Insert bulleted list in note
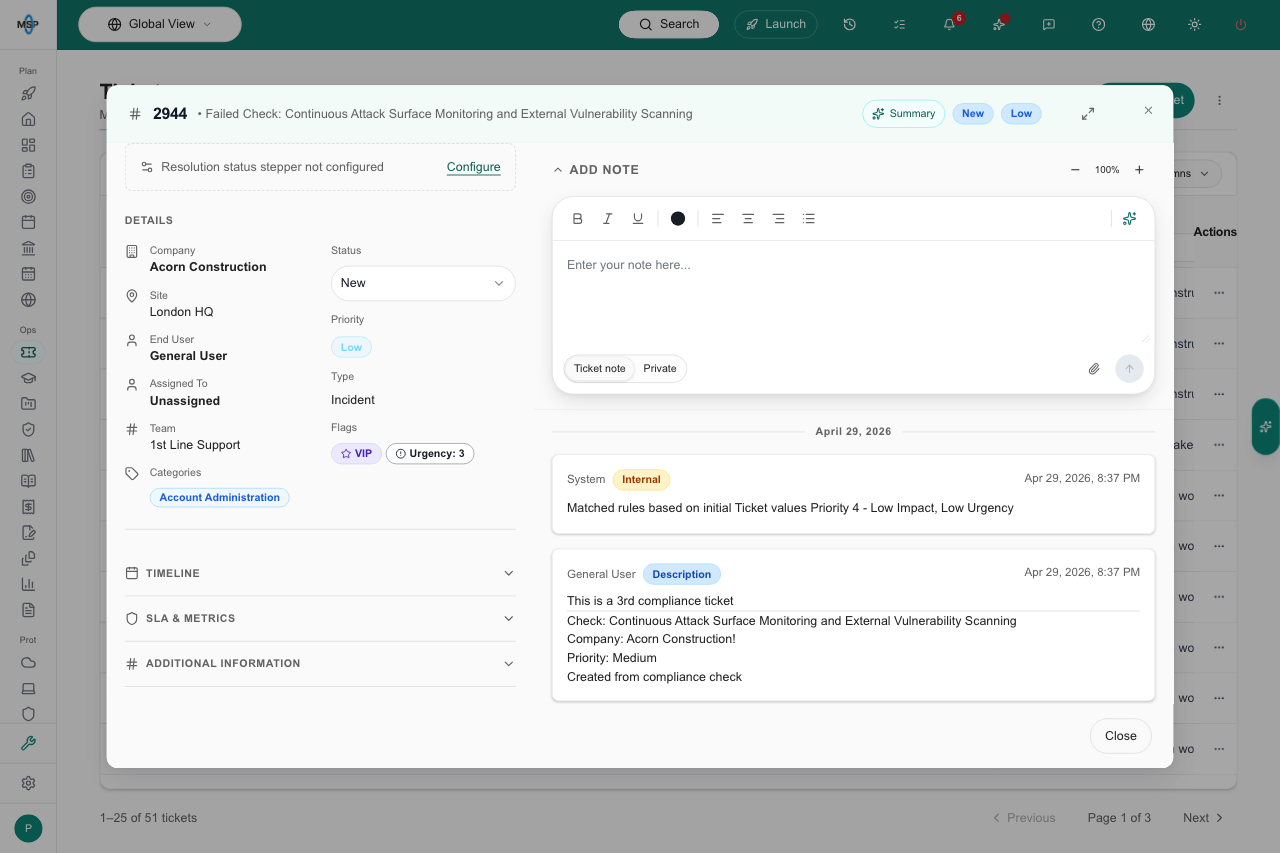Screen dimensions: 1280x853 click(809, 219)
